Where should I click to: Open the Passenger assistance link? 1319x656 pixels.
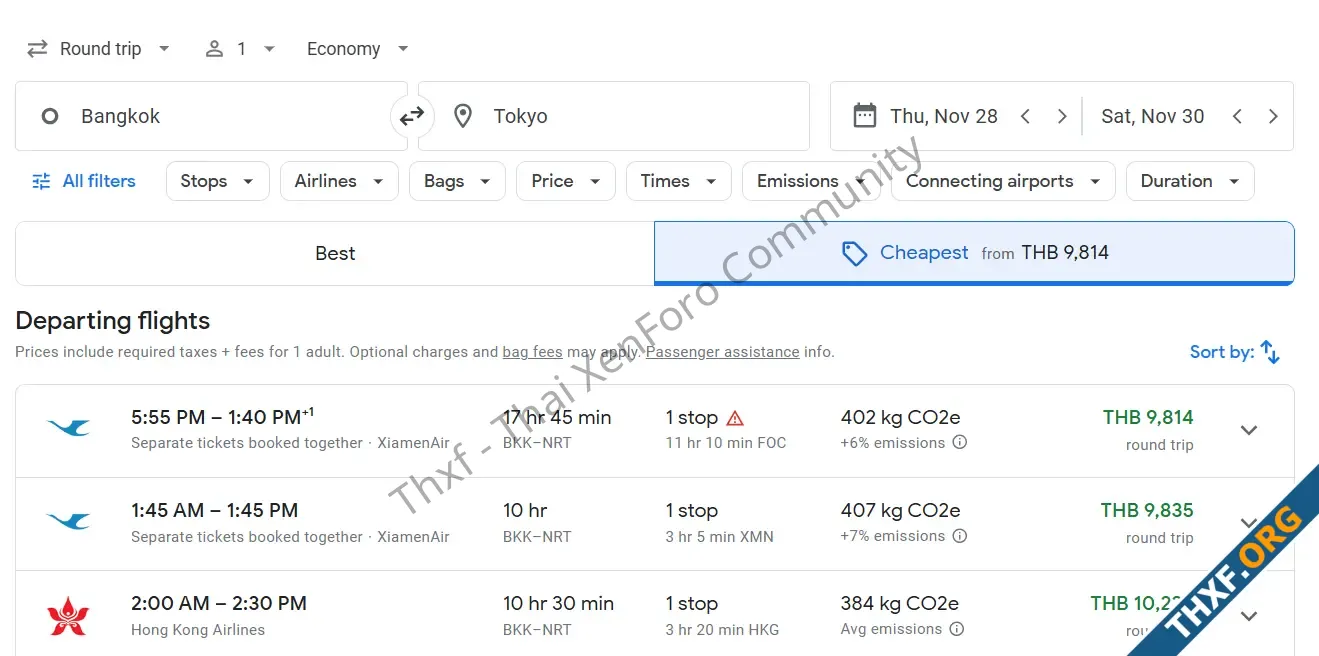tap(723, 352)
